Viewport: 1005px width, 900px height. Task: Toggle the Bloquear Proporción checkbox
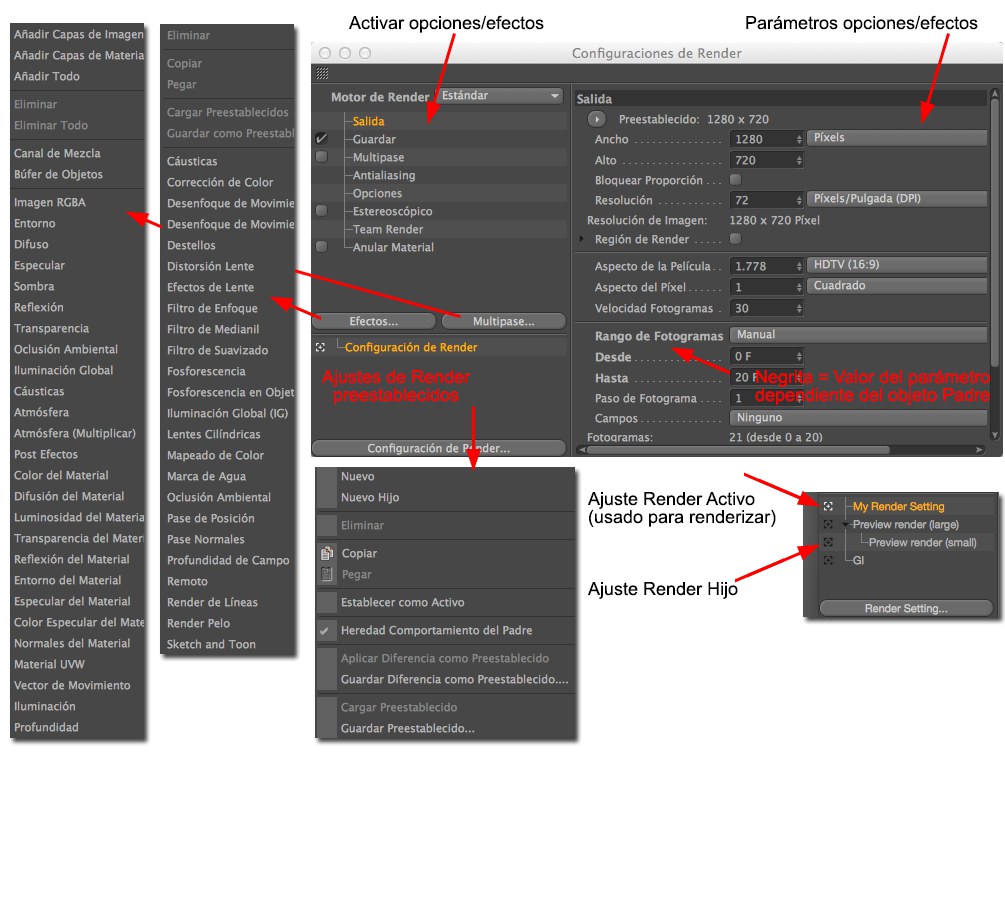736,180
